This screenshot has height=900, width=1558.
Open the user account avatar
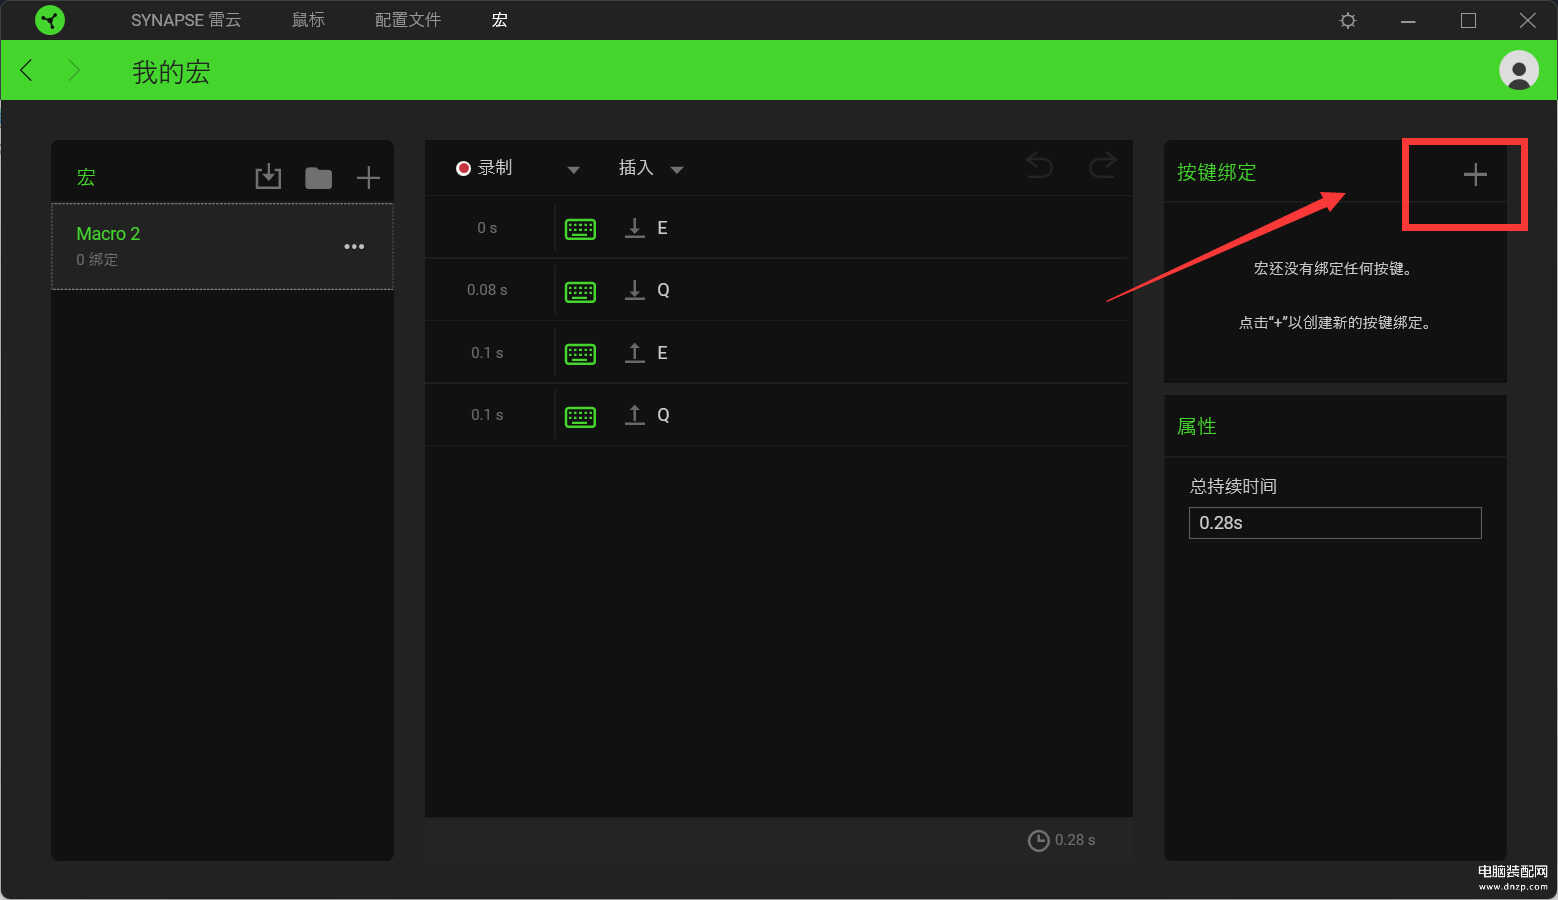click(x=1518, y=70)
